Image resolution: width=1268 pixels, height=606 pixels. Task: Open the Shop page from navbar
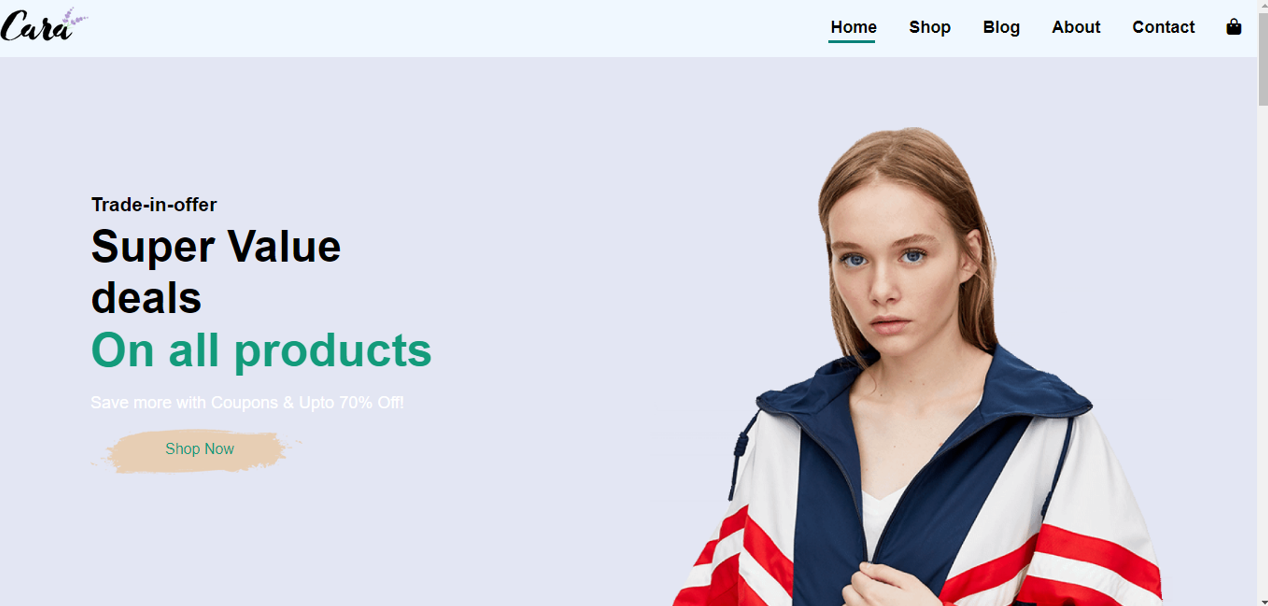[929, 27]
